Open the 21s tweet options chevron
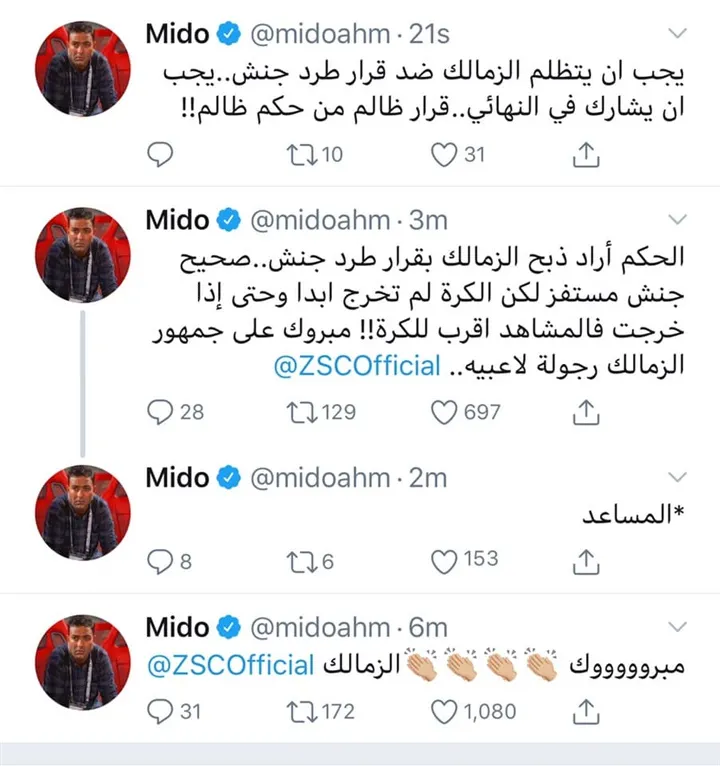The height and width of the screenshot is (766, 720). tap(679, 35)
